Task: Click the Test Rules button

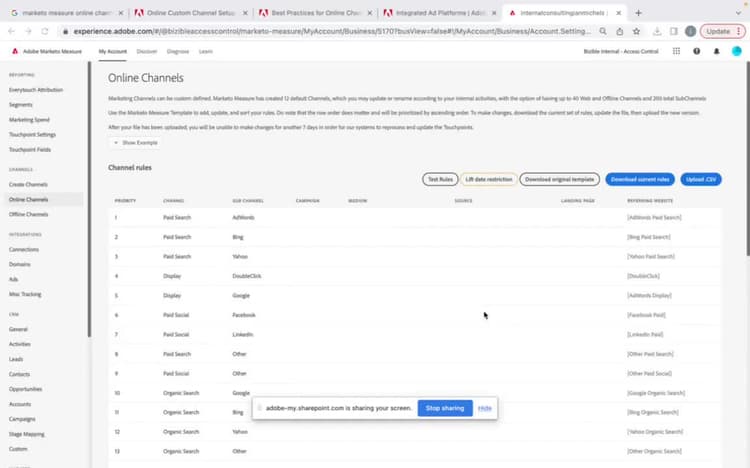Action: [440, 179]
